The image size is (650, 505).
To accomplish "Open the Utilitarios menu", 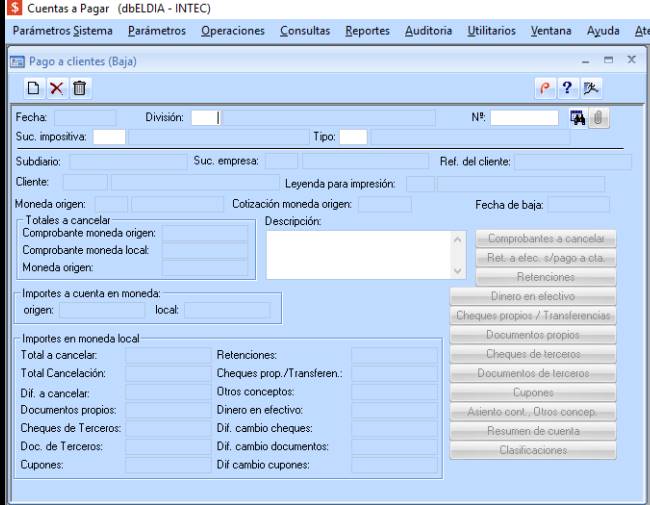I will click(x=490, y=31).
